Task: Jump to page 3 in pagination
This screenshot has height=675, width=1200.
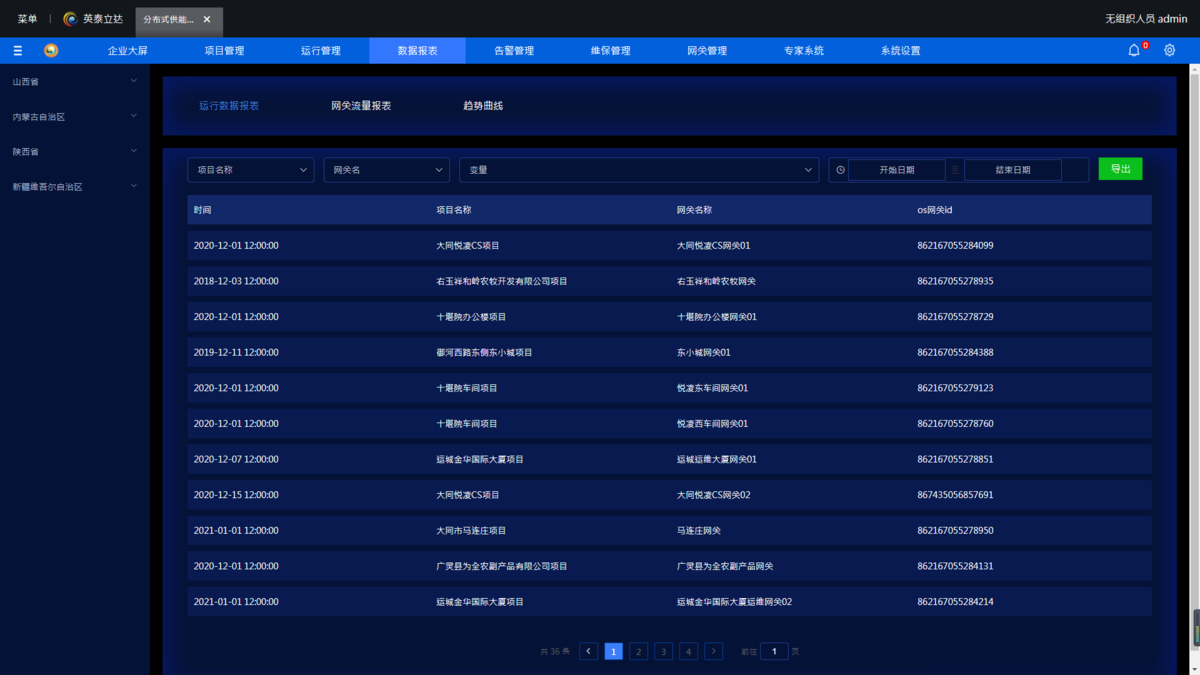Action: click(663, 651)
